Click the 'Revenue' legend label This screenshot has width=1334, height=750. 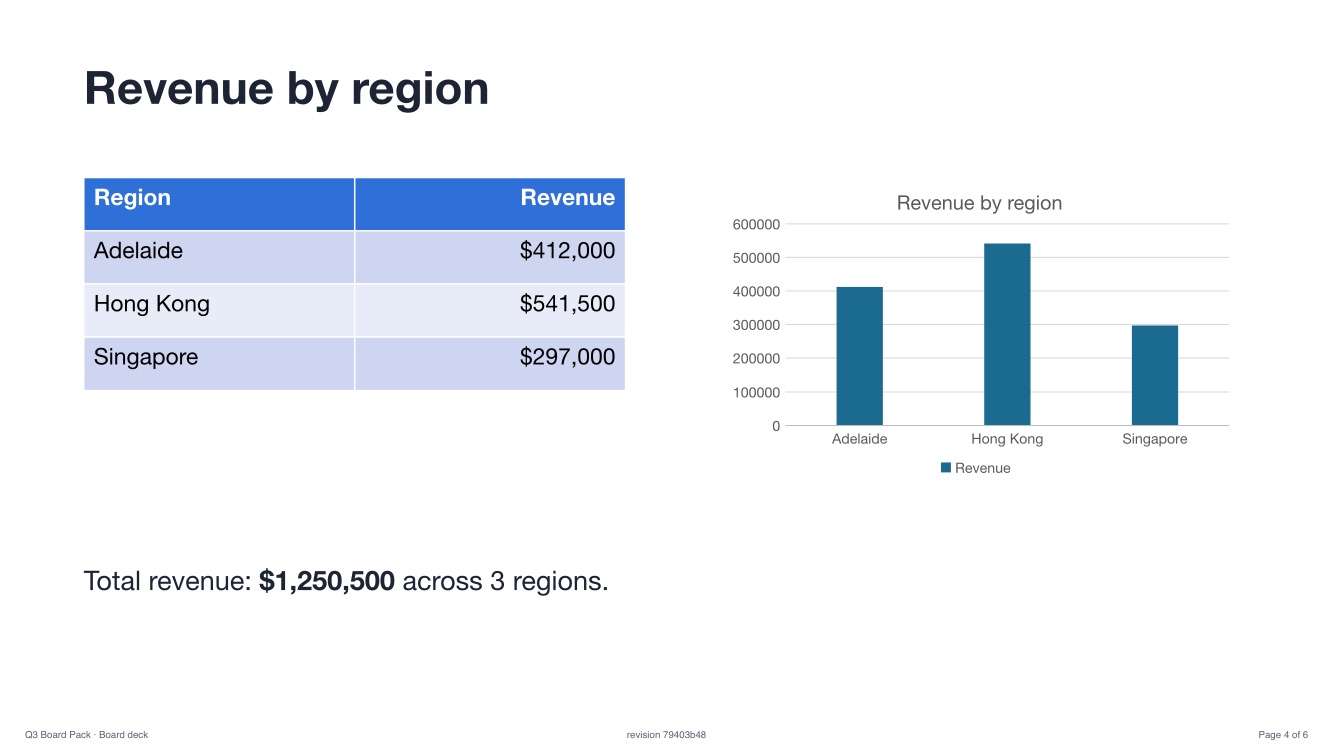point(983,468)
